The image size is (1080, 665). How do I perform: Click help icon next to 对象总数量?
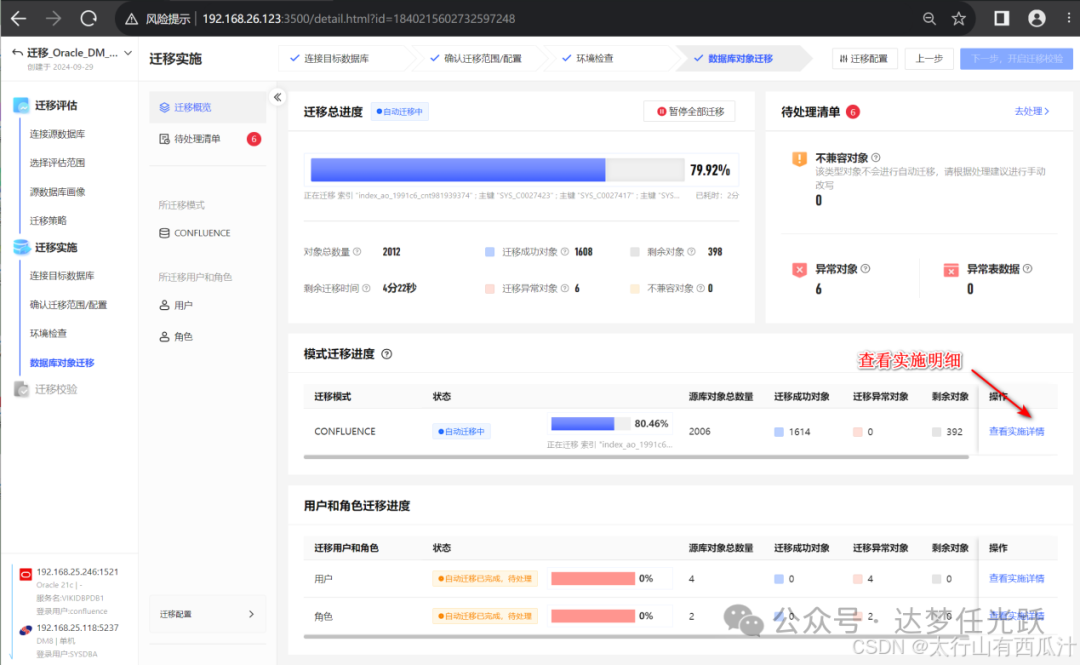point(357,252)
